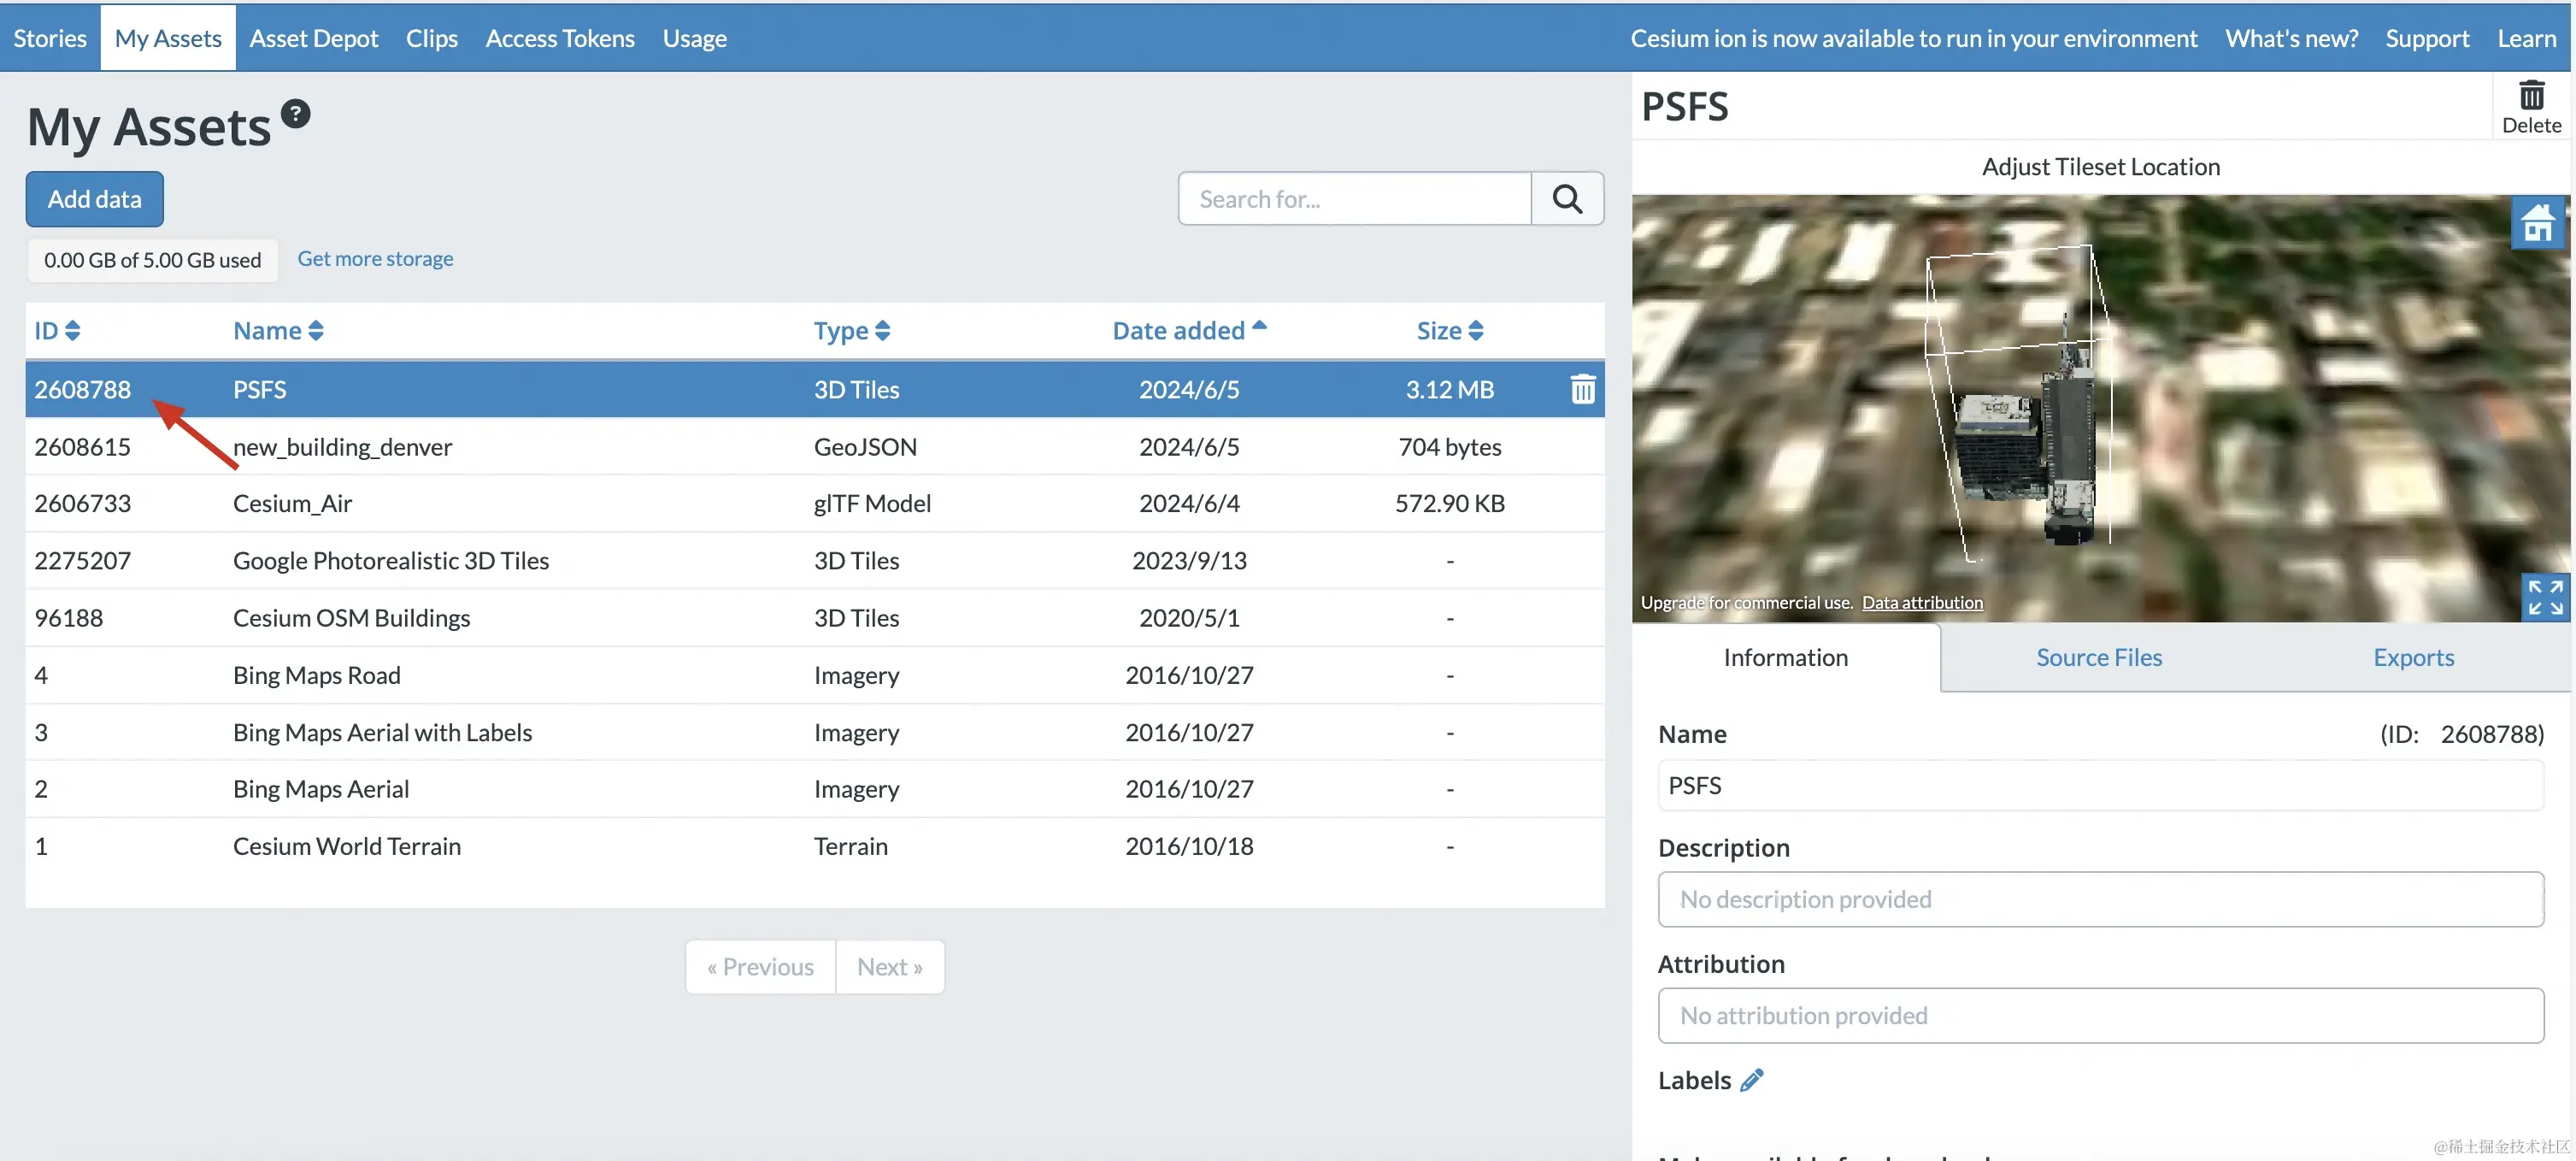
Task: Sort assets by ID column
Action: pos(57,331)
